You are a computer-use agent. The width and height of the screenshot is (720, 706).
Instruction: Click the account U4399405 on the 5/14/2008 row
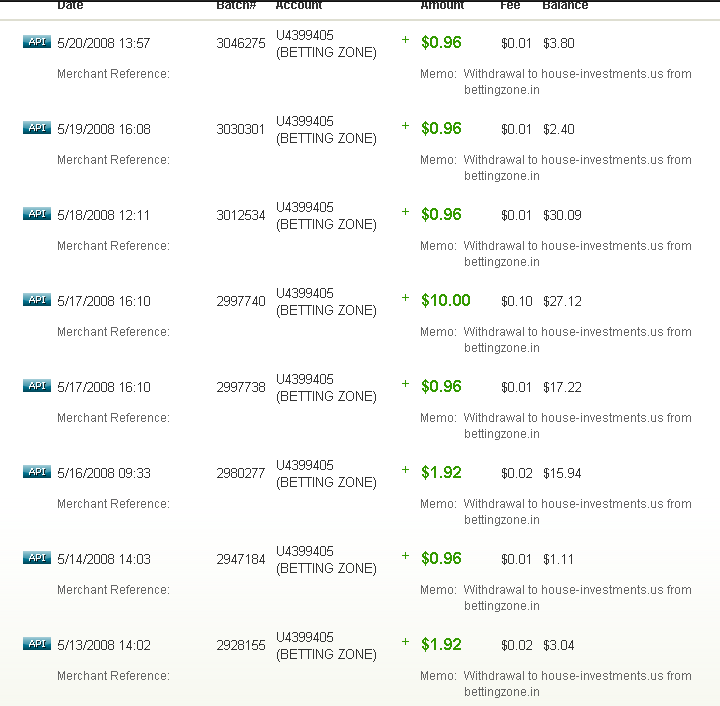pos(305,551)
